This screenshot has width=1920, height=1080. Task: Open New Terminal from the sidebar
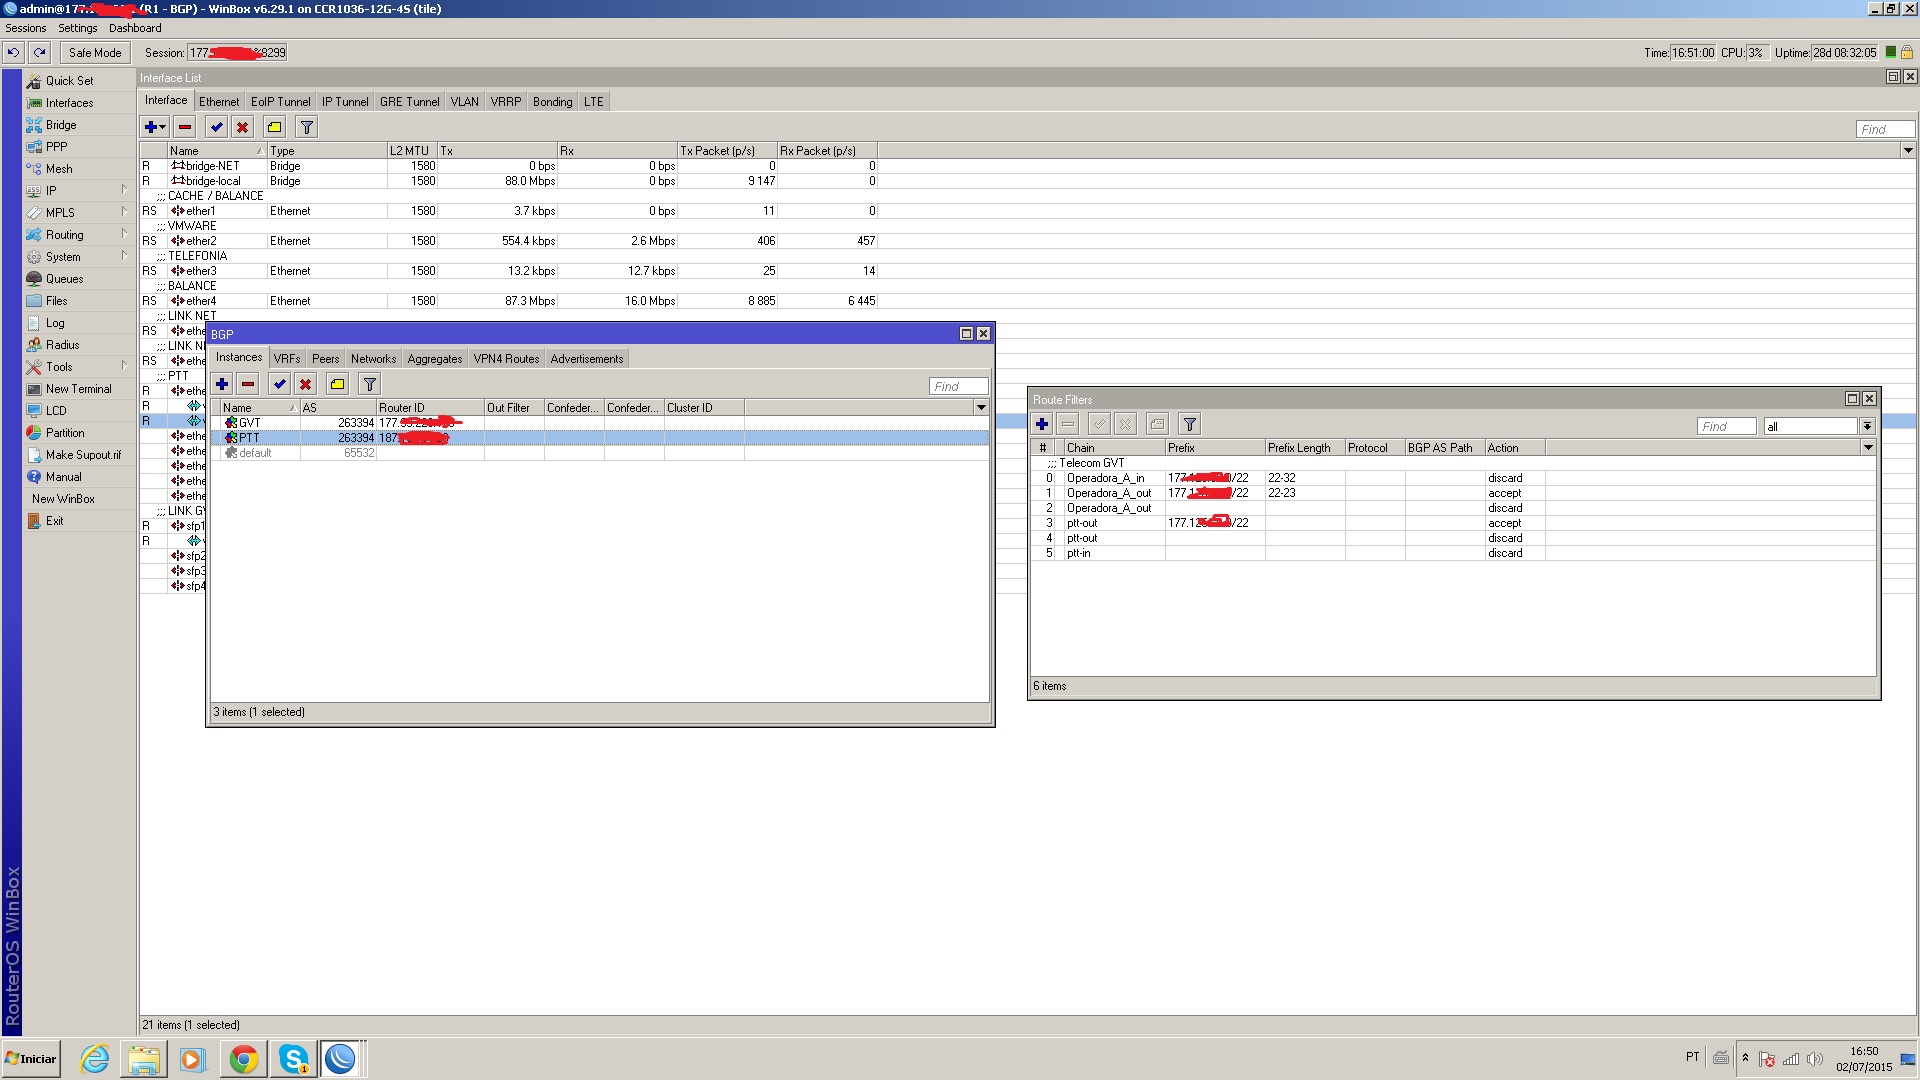pos(78,389)
